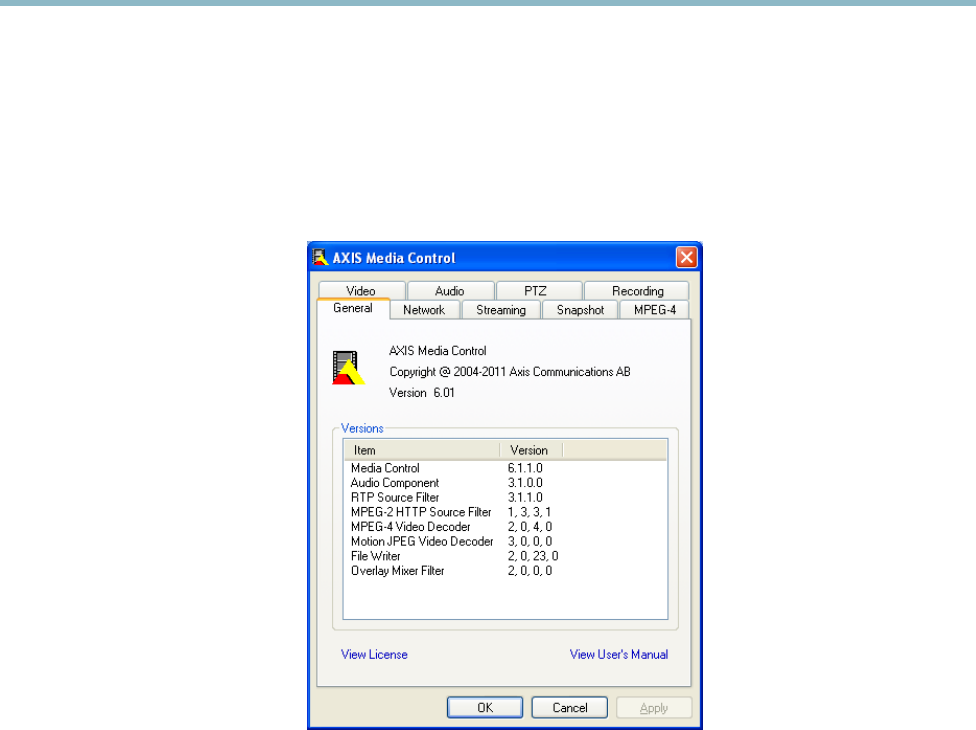Open the Audio tab
The image size is (976, 730).
[450, 291]
